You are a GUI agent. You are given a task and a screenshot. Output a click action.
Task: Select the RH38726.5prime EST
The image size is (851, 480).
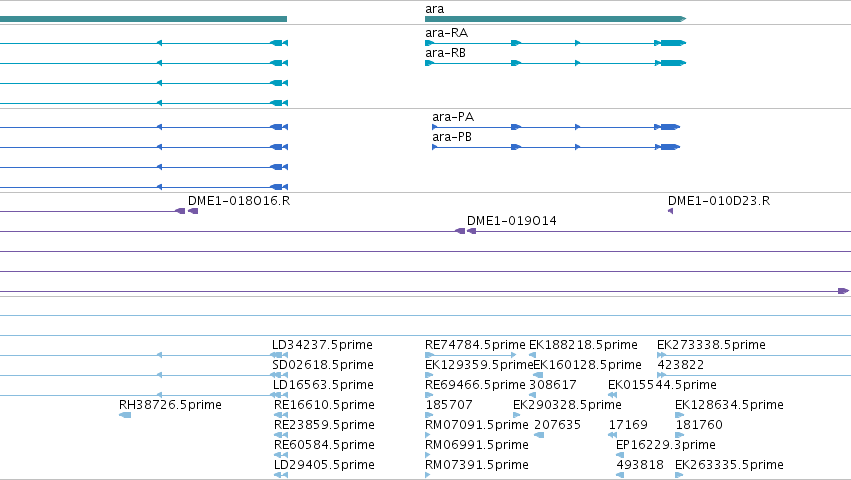170,405
